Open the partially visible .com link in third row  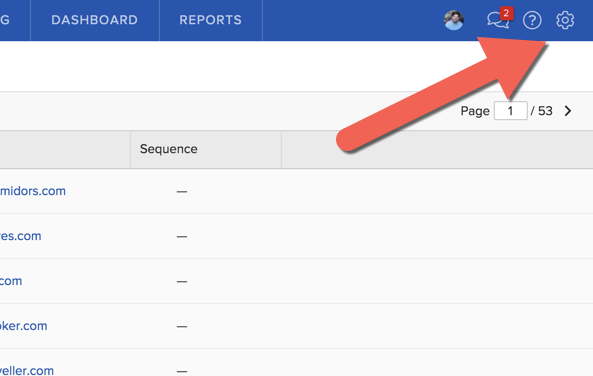pyautogui.click(x=11, y=281)
